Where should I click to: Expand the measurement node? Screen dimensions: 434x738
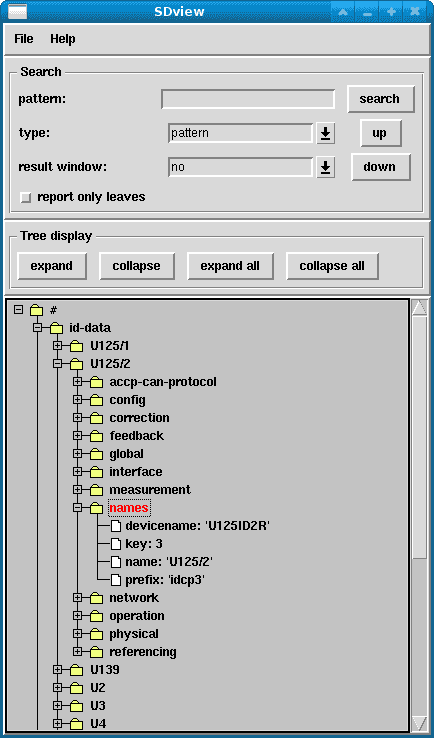(77, 489)
